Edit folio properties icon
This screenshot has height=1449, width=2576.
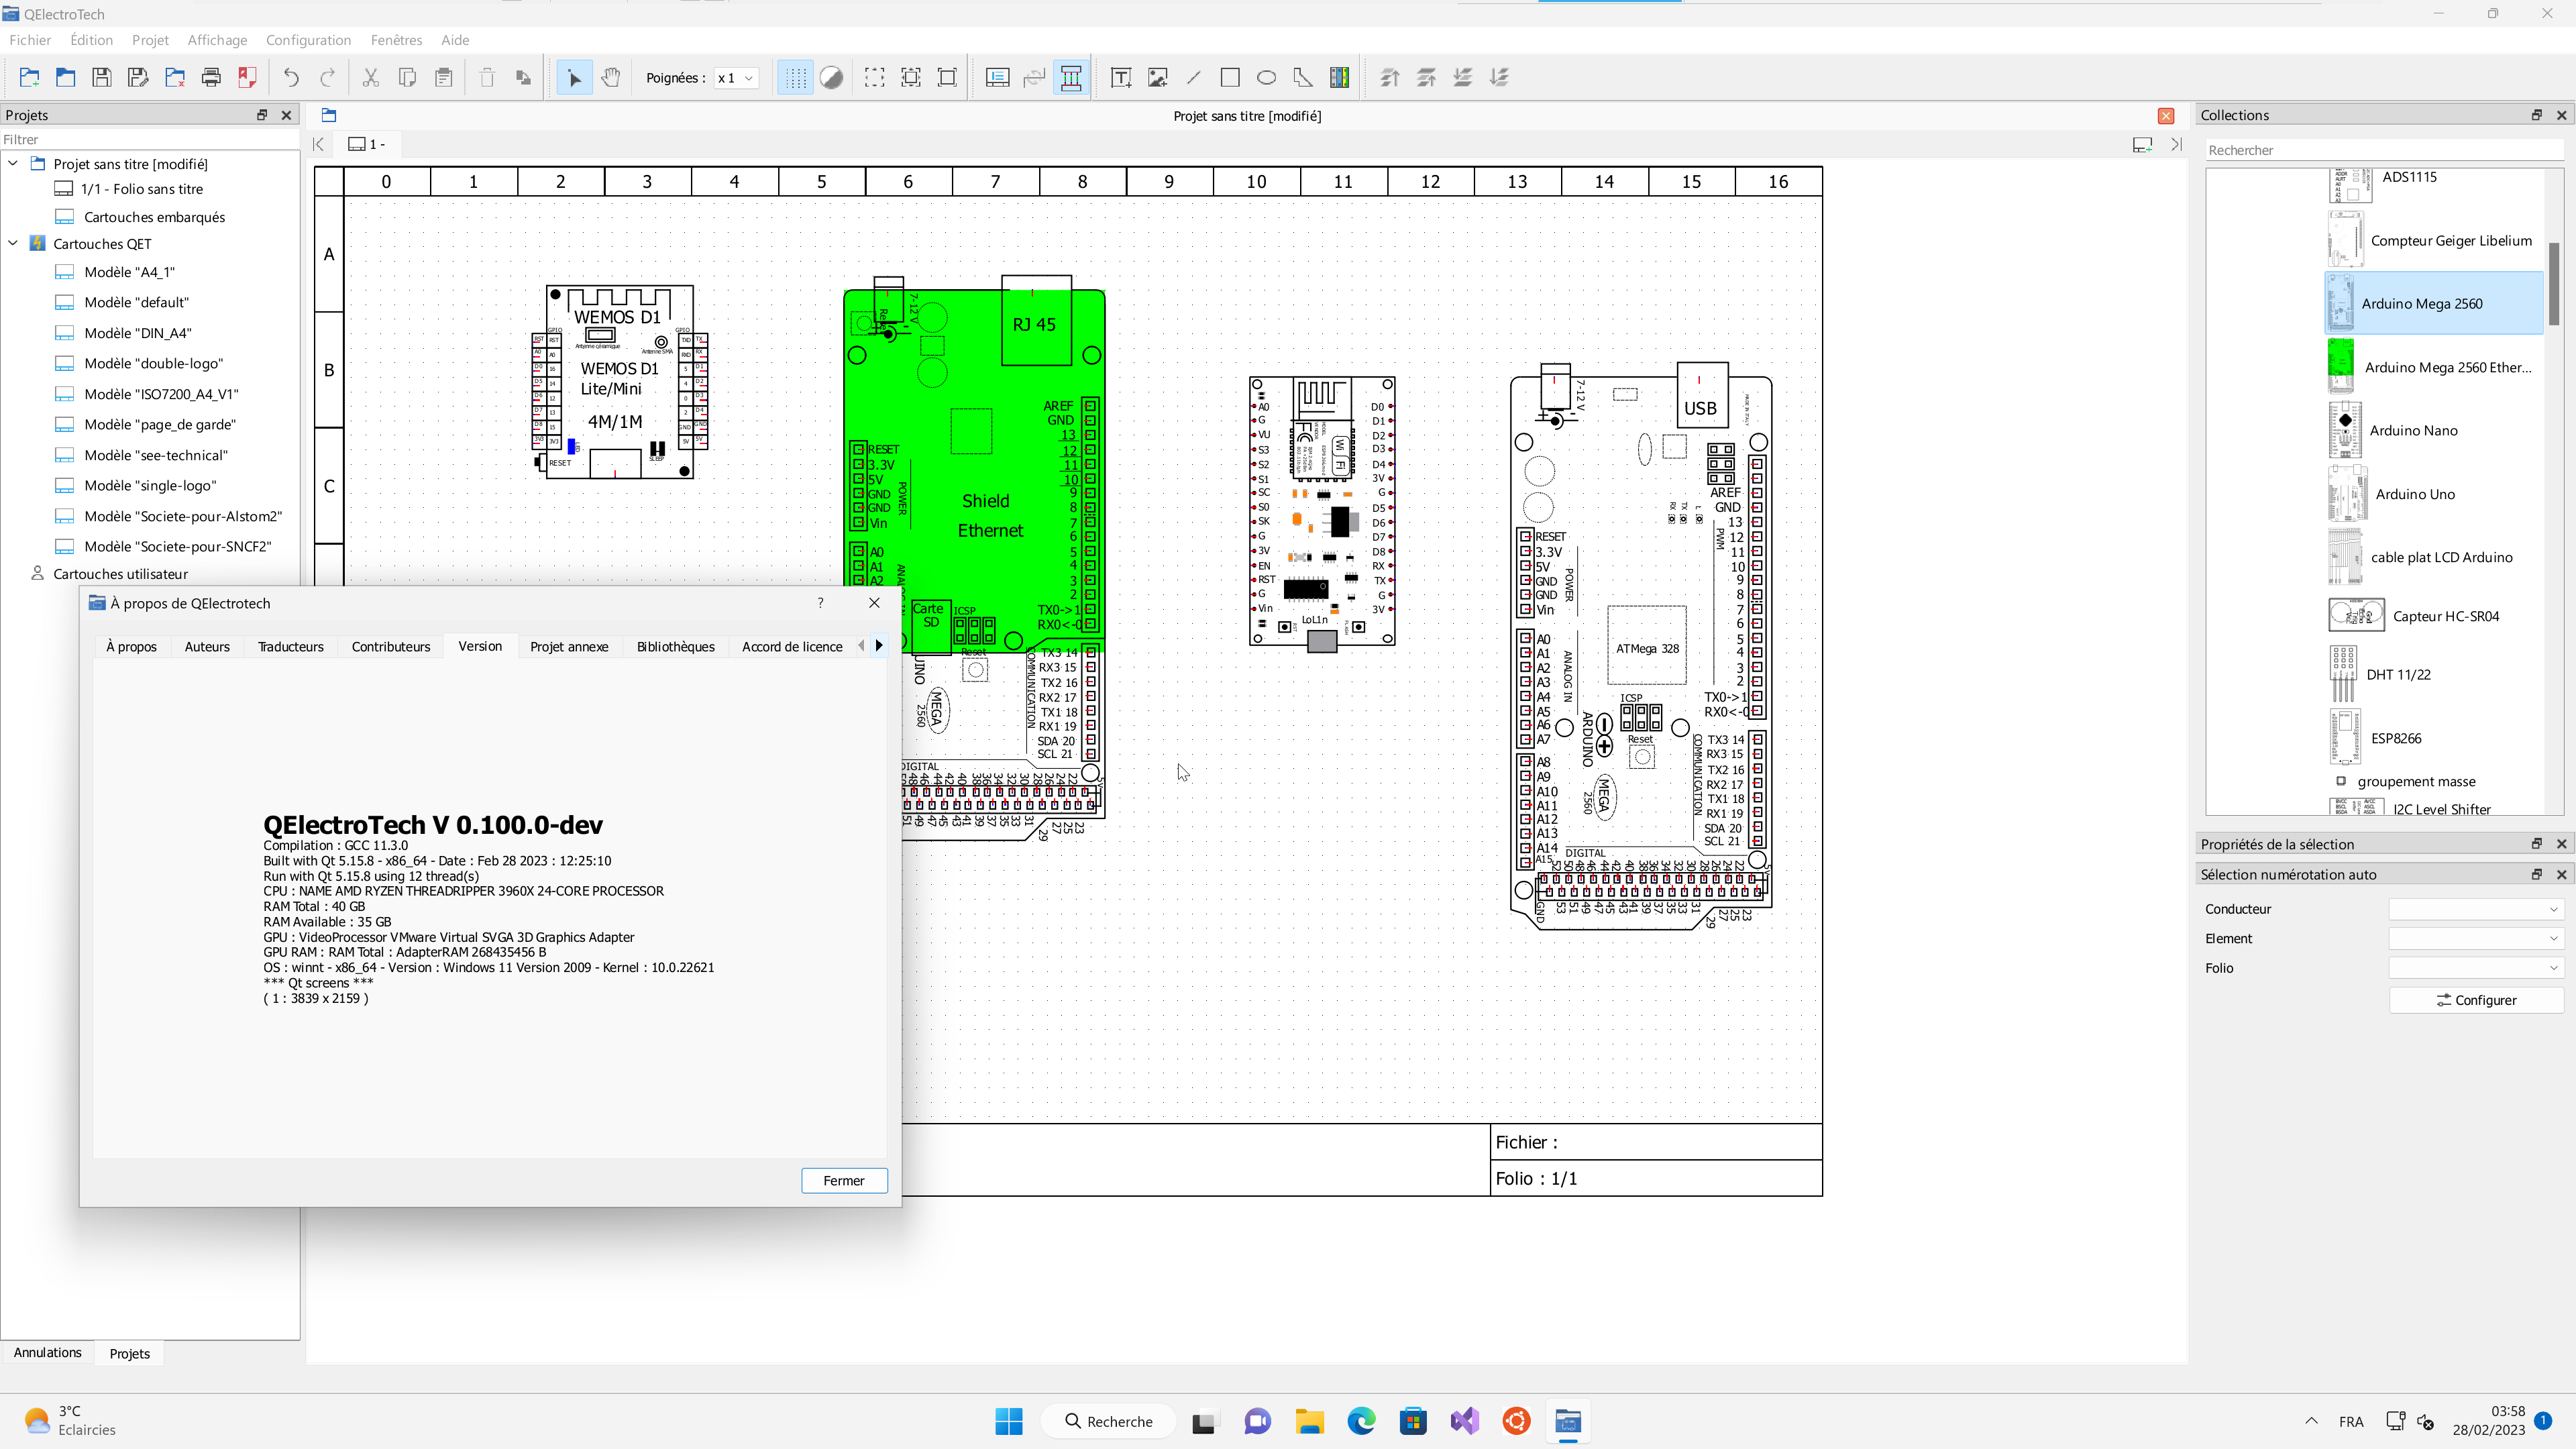click(998, 77)
